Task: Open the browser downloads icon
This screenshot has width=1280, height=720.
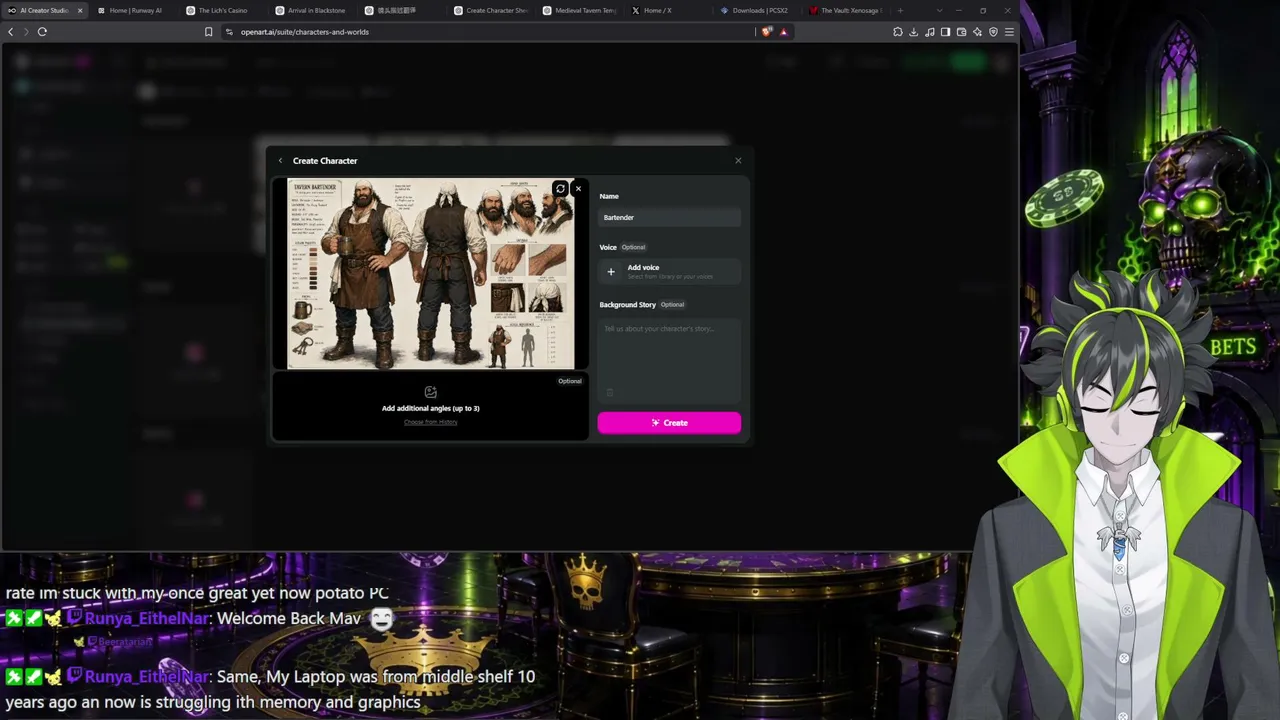Action: [913, 32]
